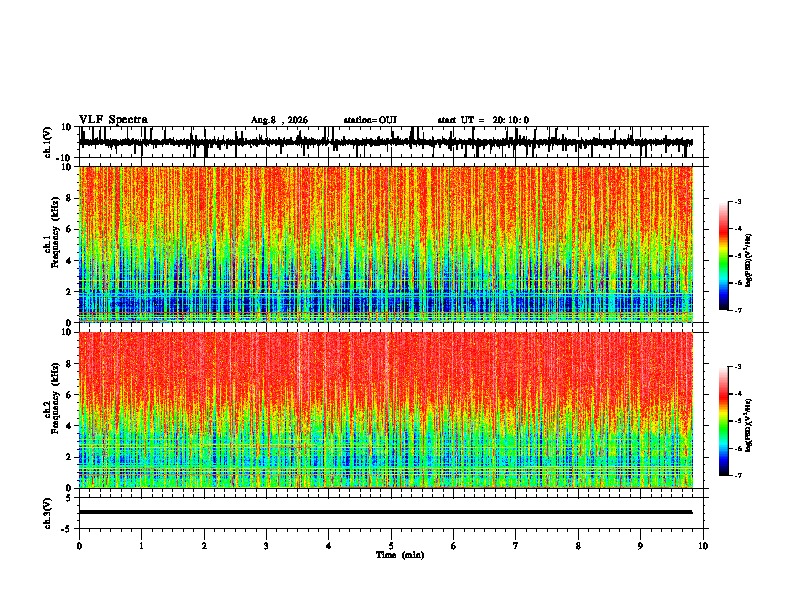
Task: Click the "VLF Spectra" plot title
Action: 113,120
